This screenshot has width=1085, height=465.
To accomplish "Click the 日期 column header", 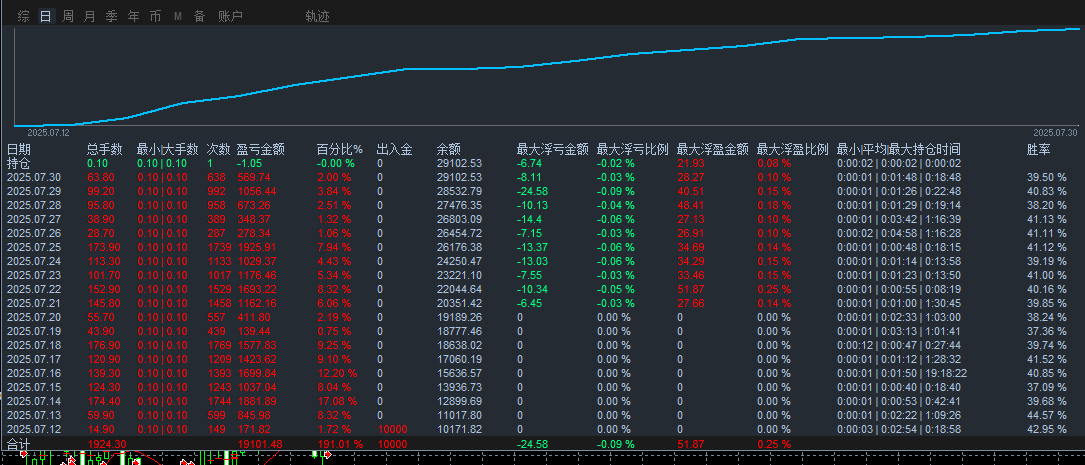I will point(19,149).
